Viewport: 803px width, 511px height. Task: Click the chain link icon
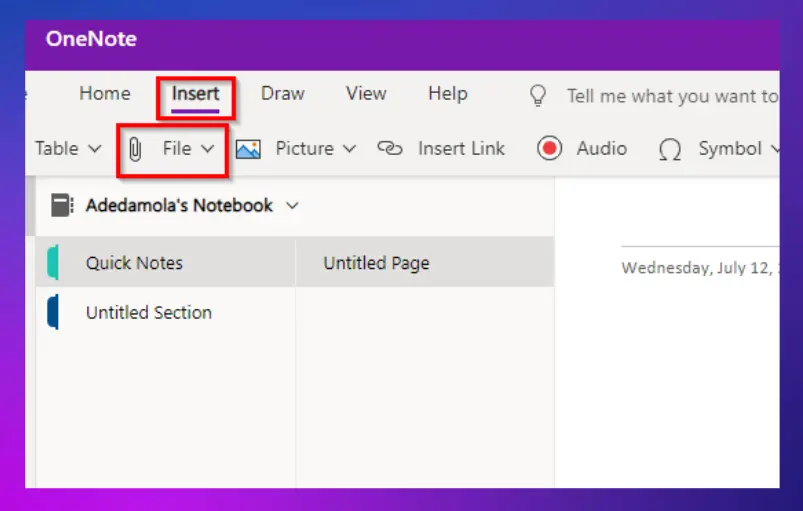coord(390,148)
